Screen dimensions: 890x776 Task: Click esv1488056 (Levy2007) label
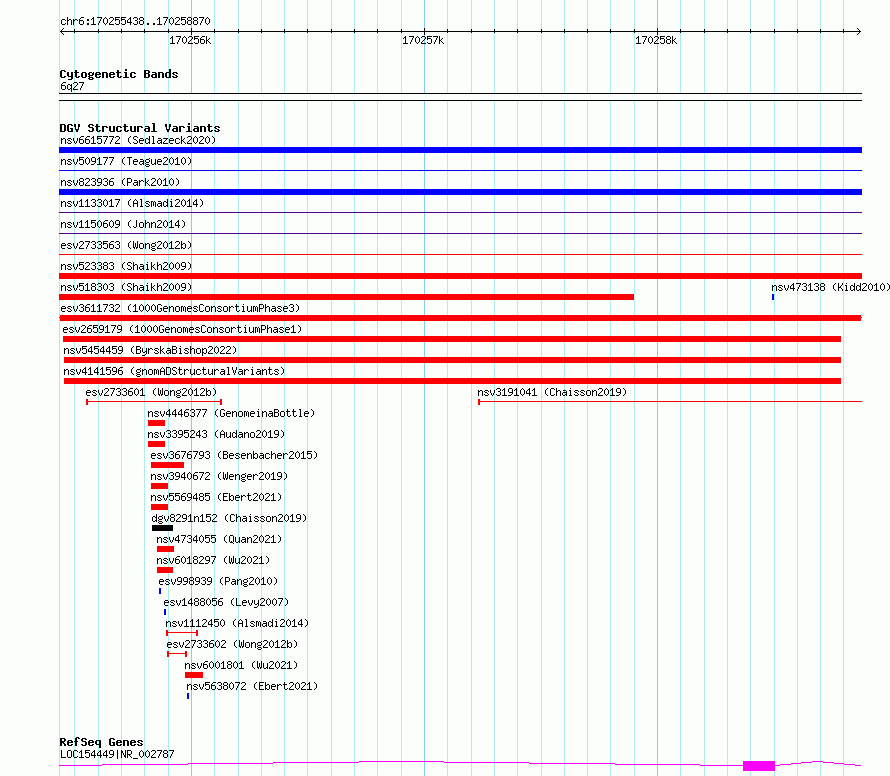[x=226, y=602]
